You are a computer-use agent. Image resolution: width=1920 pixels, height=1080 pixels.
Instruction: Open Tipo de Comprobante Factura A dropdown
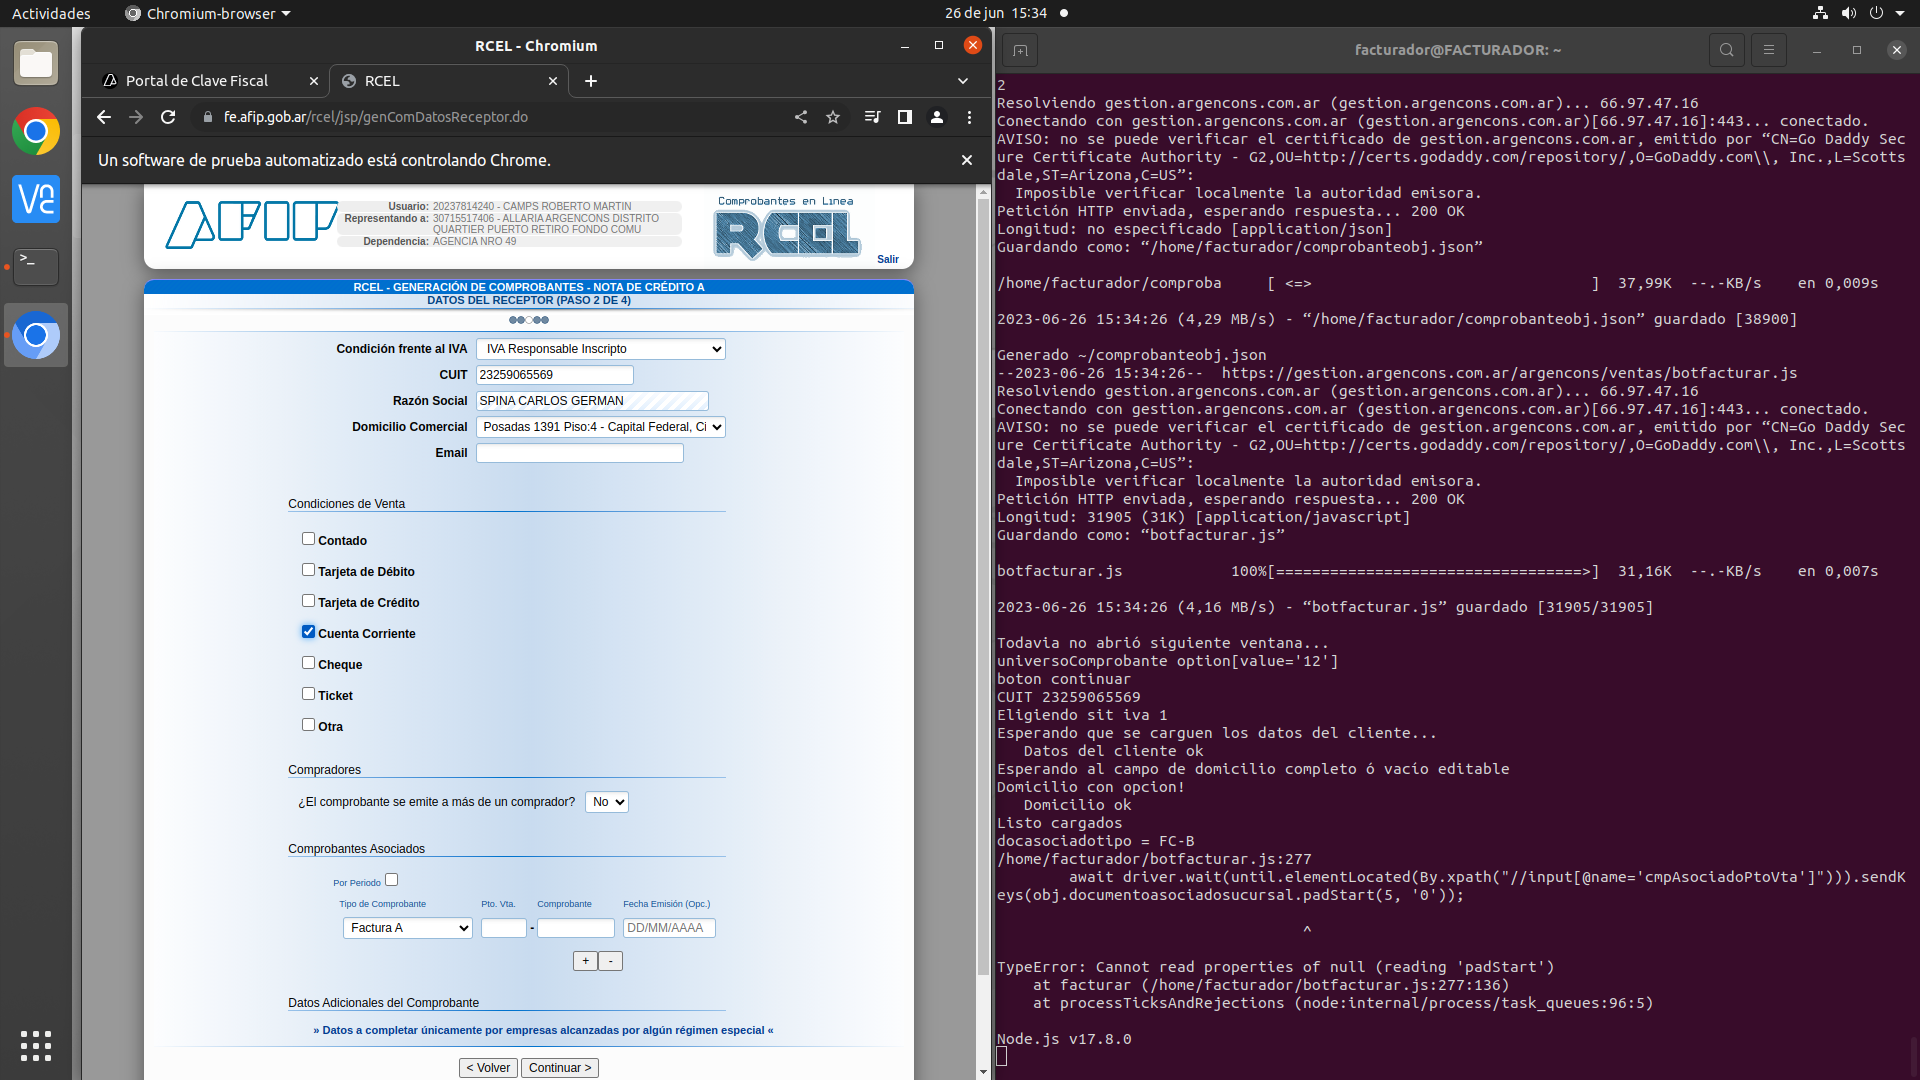tap(408, 928)
